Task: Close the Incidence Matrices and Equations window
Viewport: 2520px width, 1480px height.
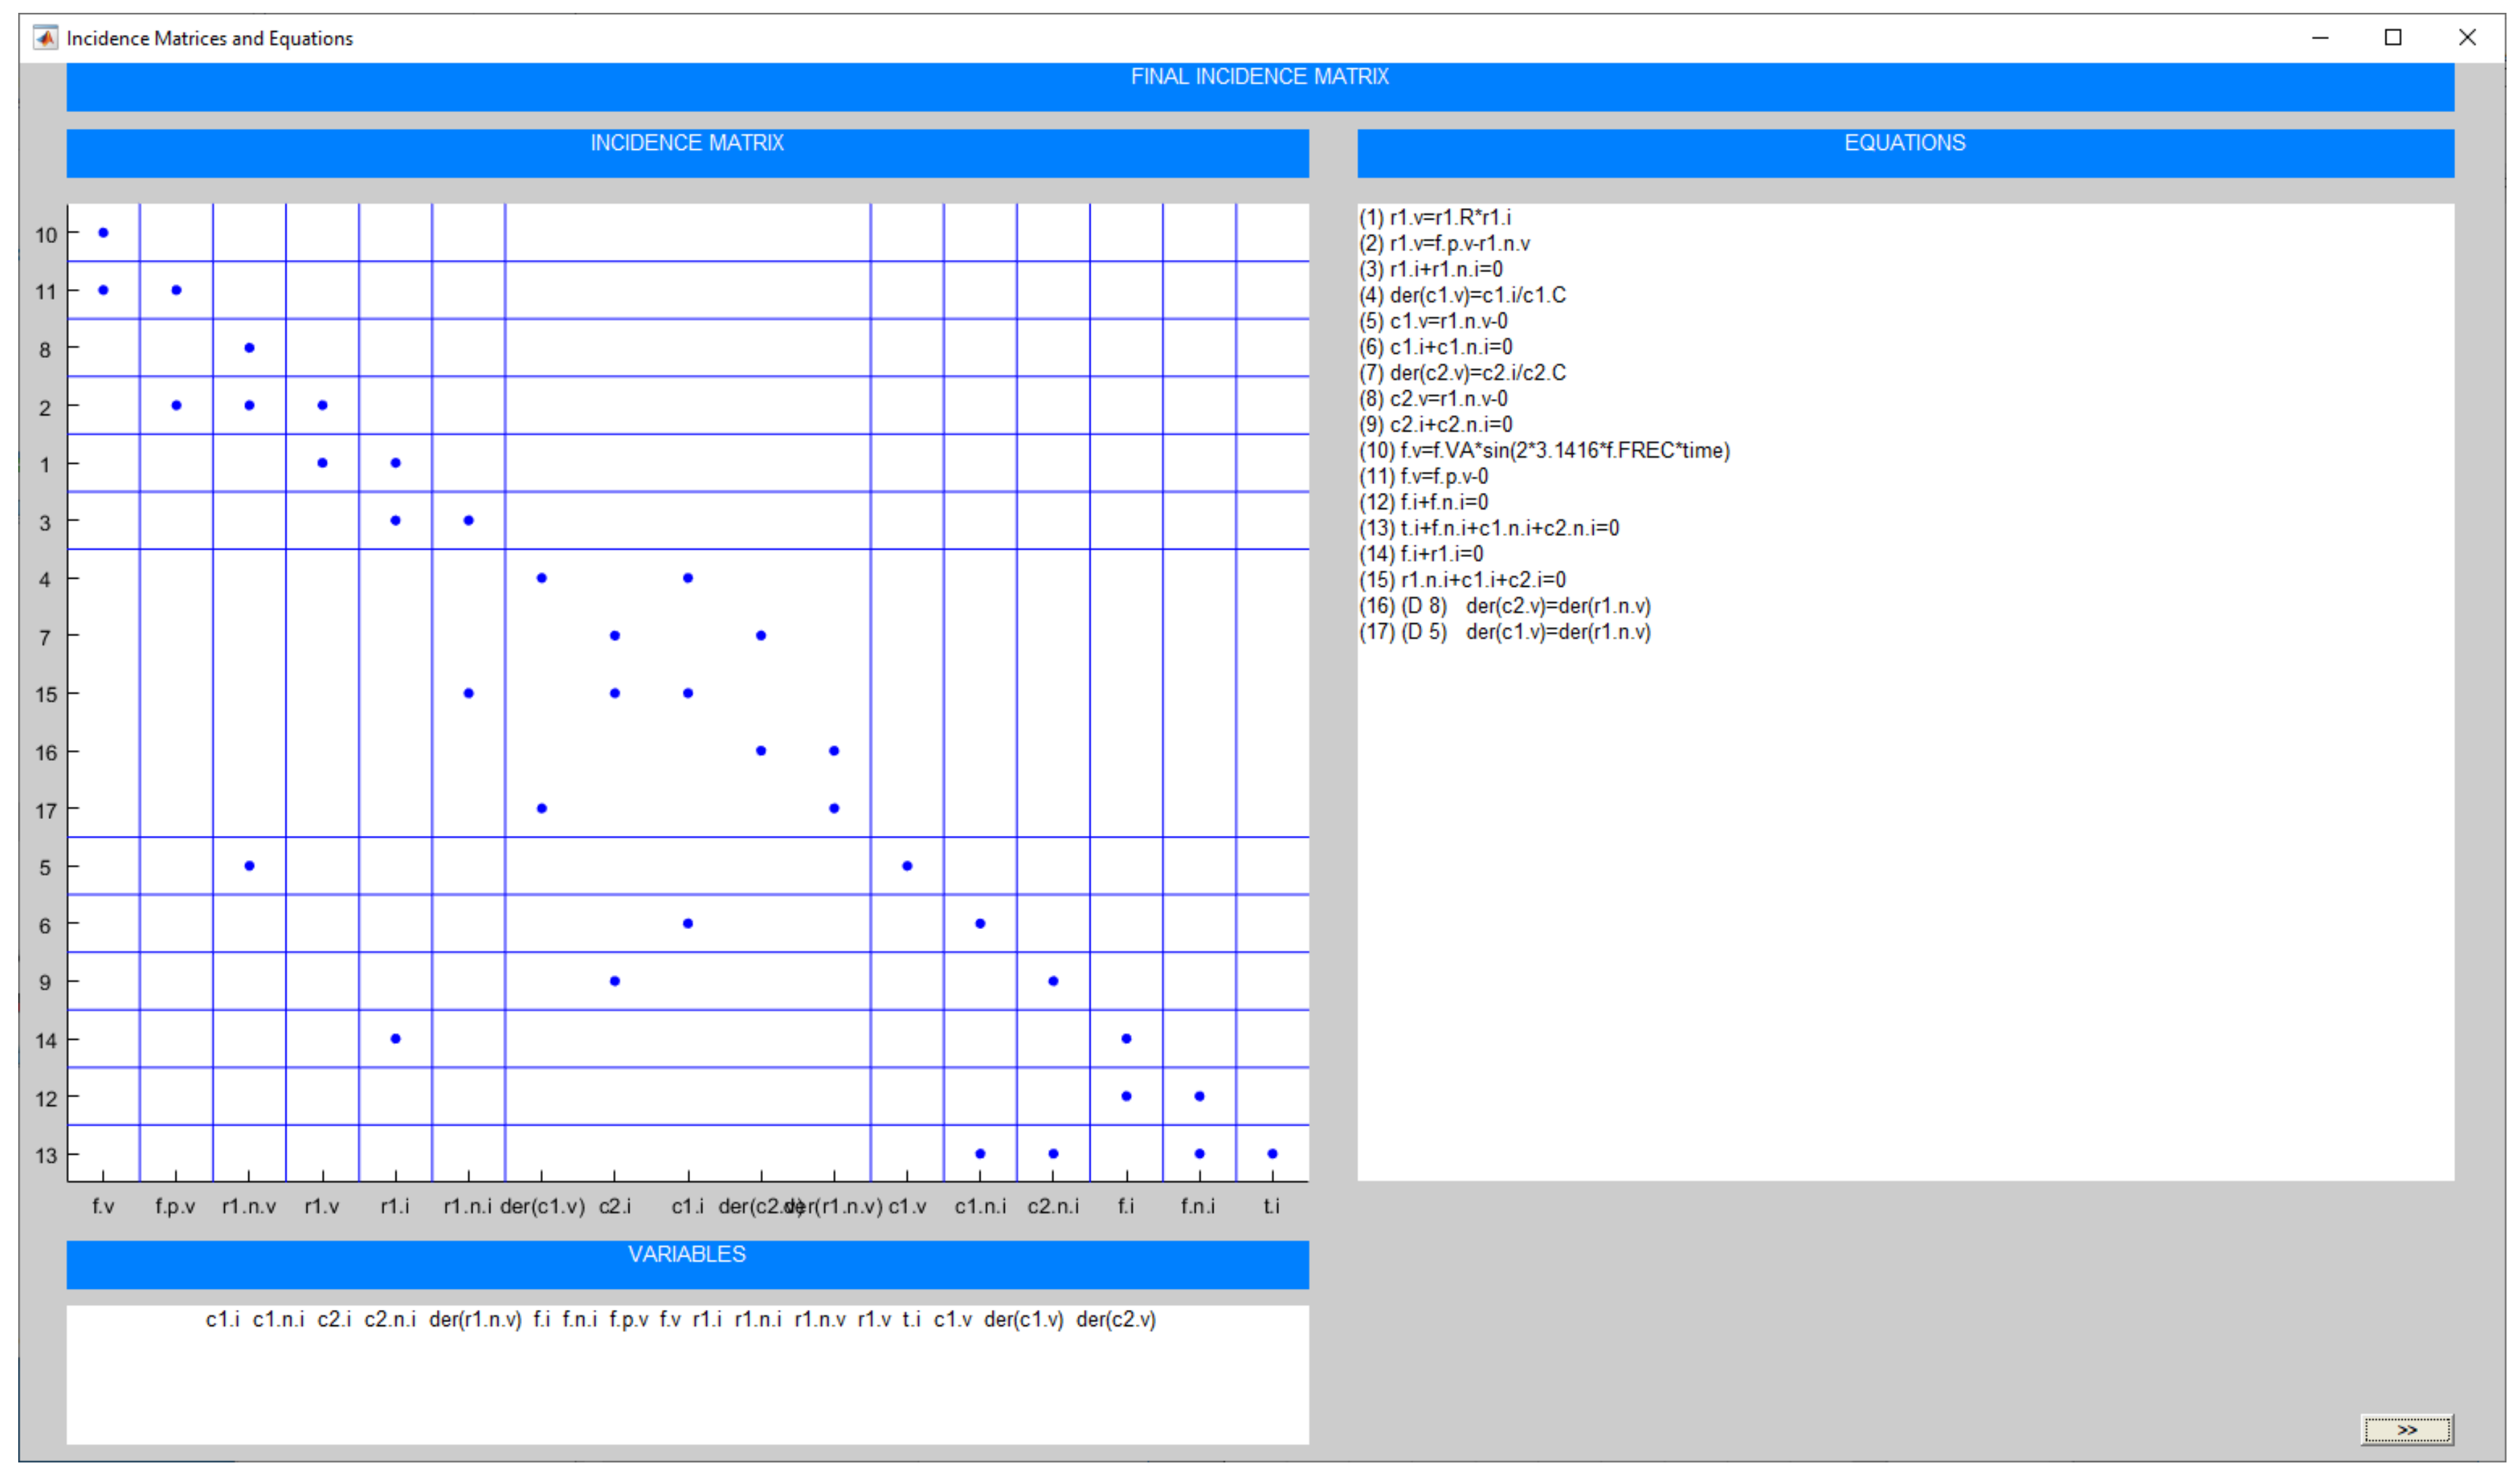Action: 2467,38
